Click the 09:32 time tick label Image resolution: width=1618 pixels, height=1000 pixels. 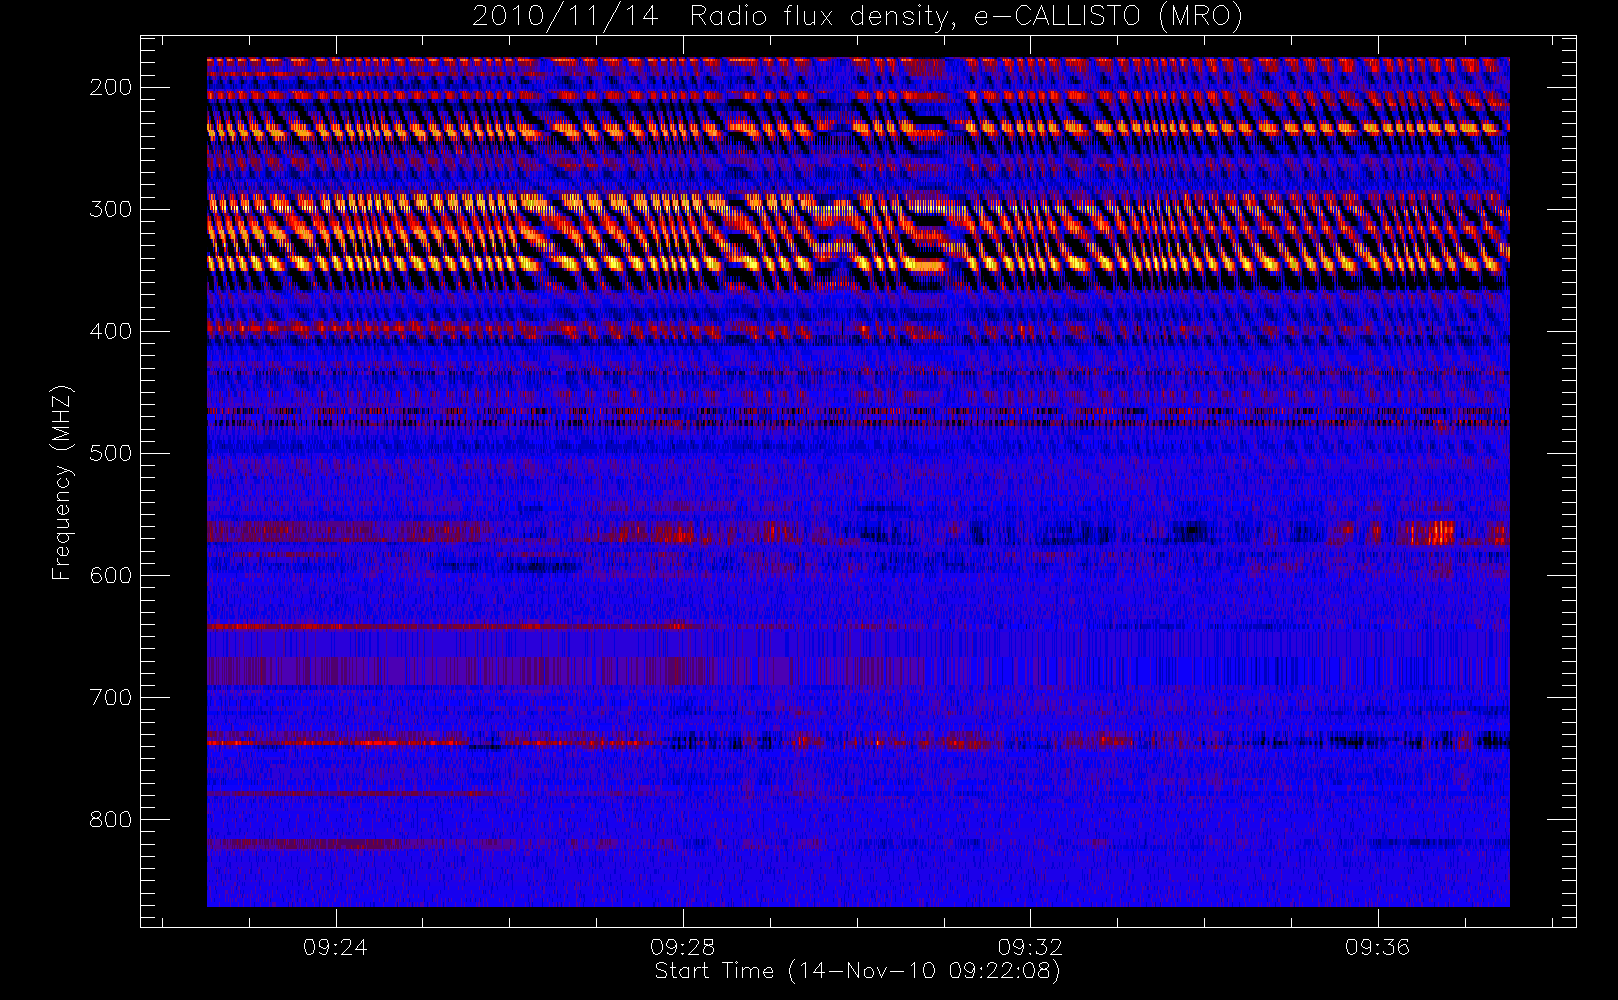coord(1029,946)
